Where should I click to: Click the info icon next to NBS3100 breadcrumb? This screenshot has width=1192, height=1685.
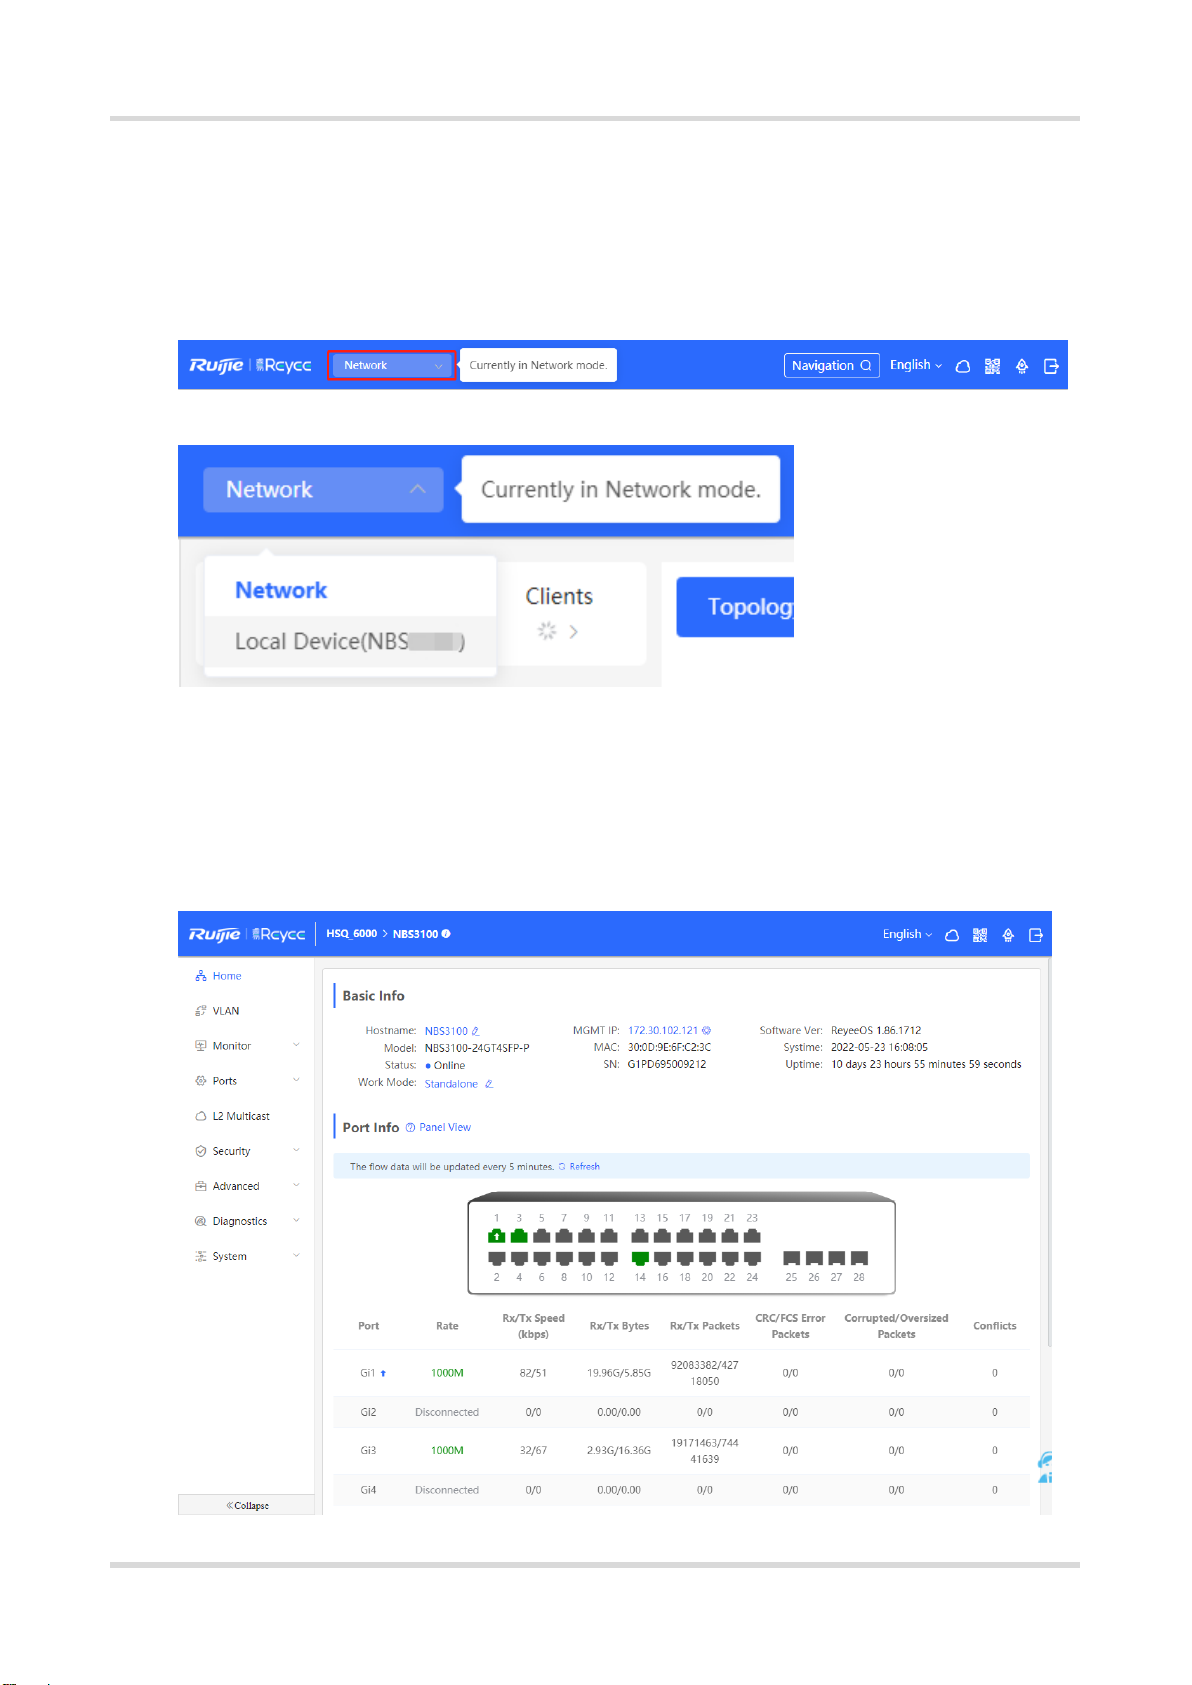pos(446,934)
